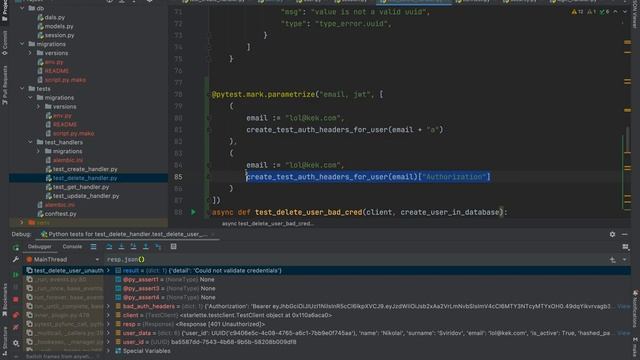Step Out in debugger toolbar
Screen dimensions: 640x360
146,247
